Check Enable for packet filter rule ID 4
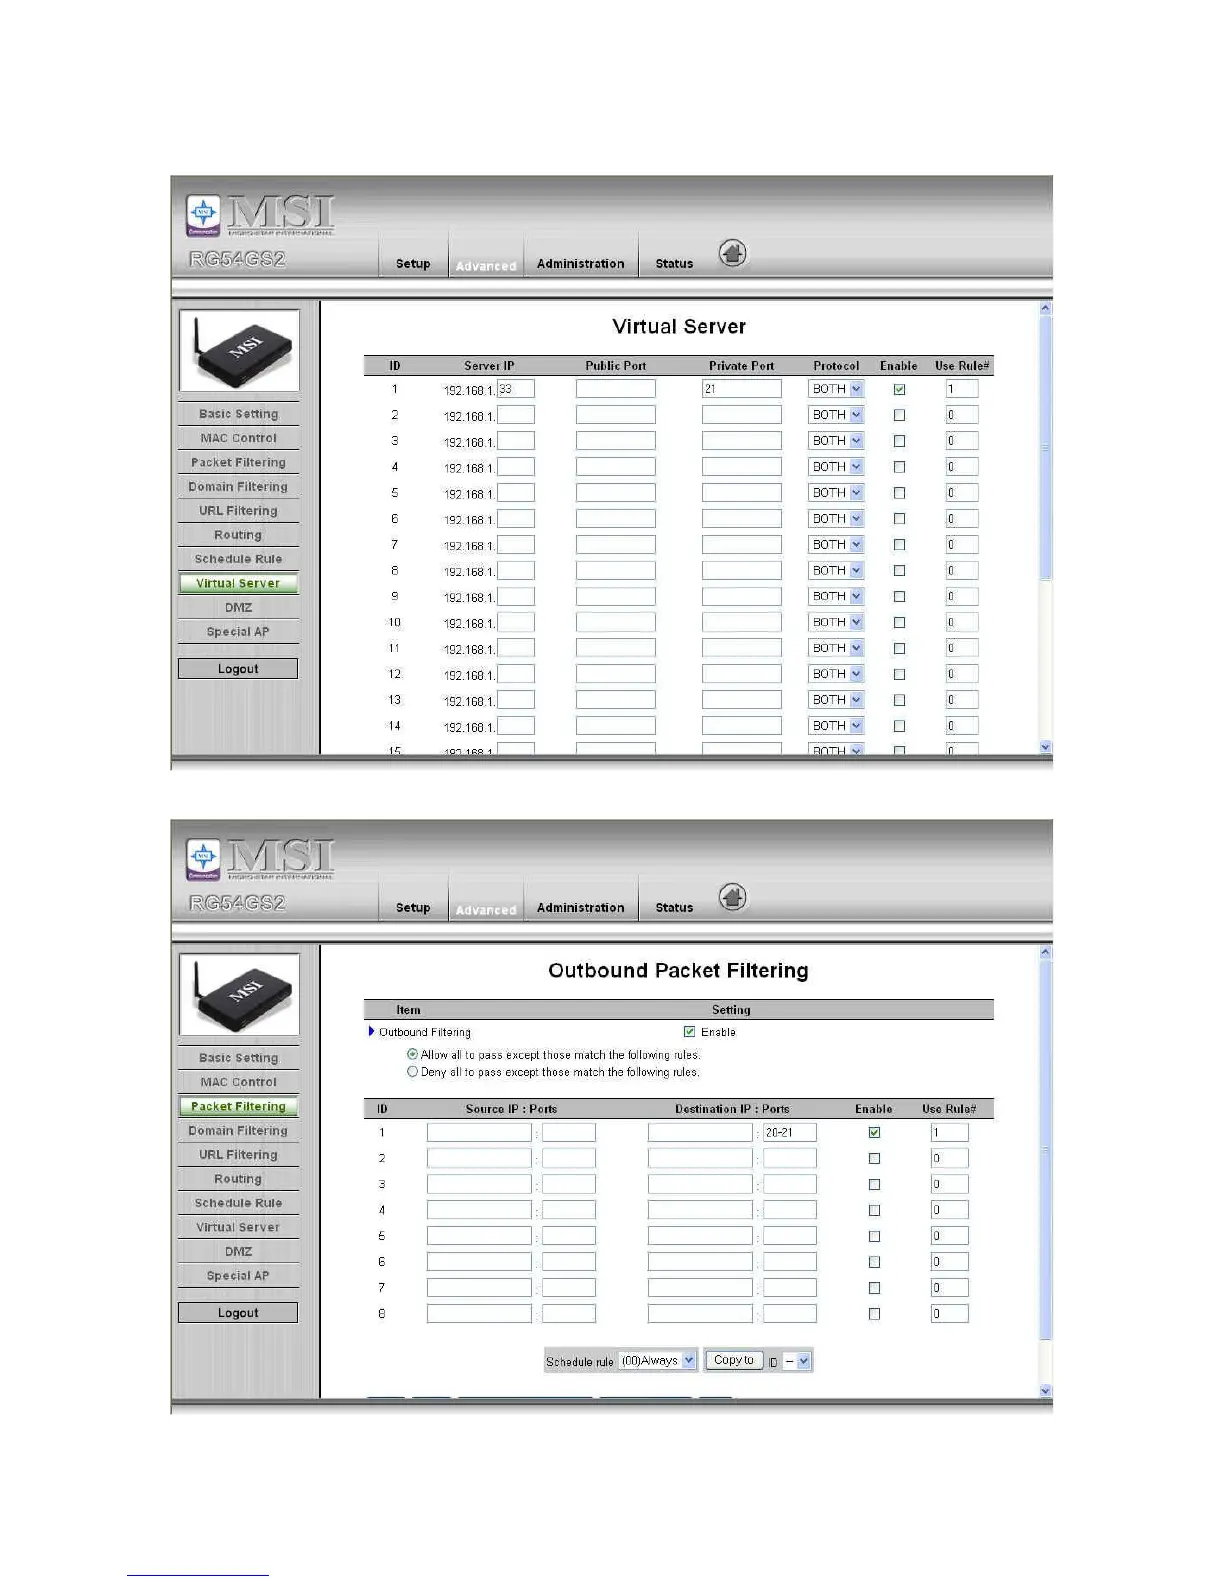The image size is (1224, 1584). [874, 1210]
